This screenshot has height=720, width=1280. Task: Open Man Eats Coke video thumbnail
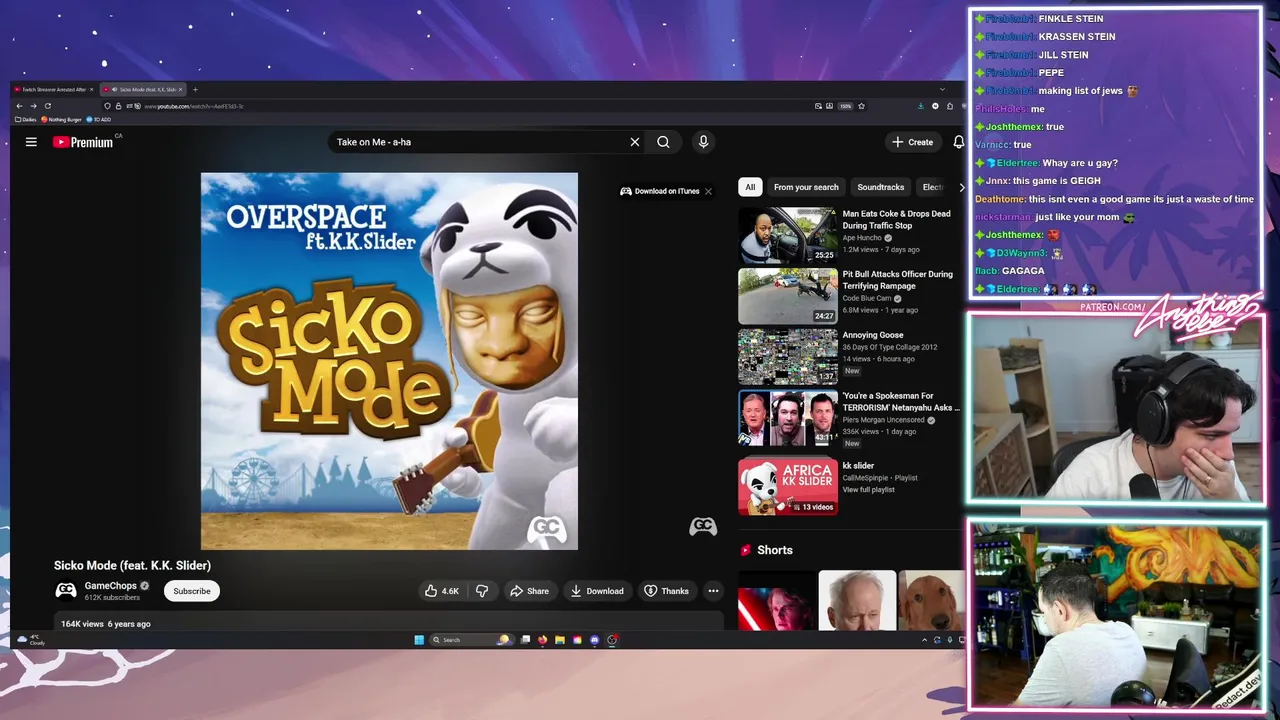tap(788, 235)
